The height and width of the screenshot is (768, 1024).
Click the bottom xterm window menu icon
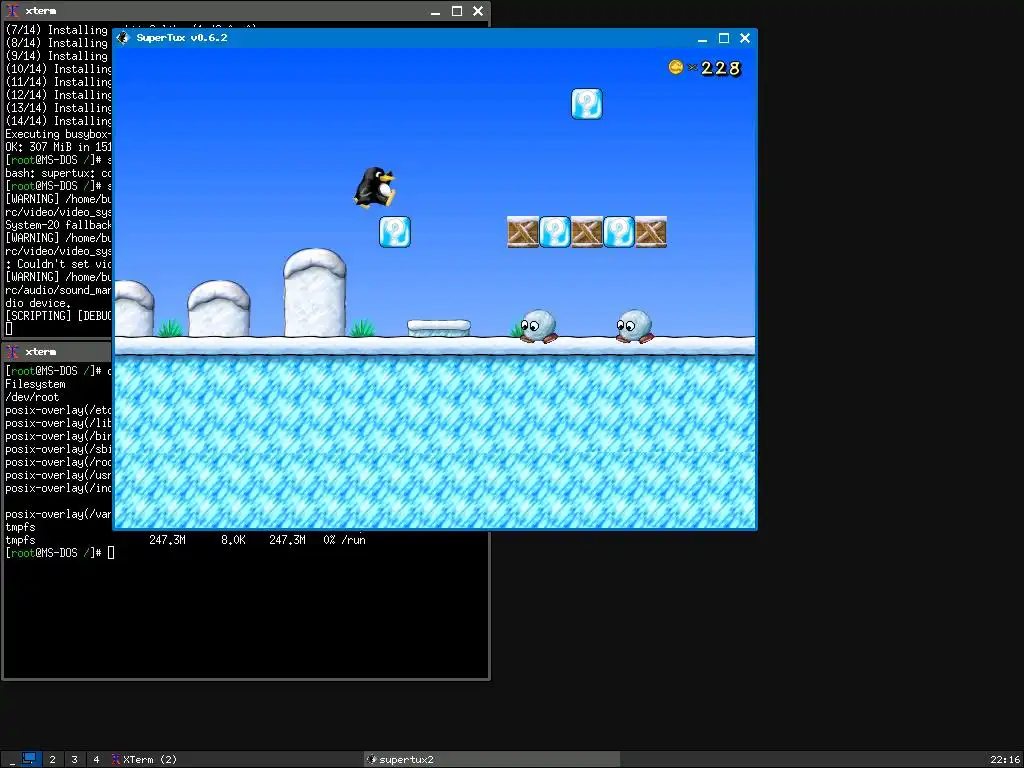12,352
